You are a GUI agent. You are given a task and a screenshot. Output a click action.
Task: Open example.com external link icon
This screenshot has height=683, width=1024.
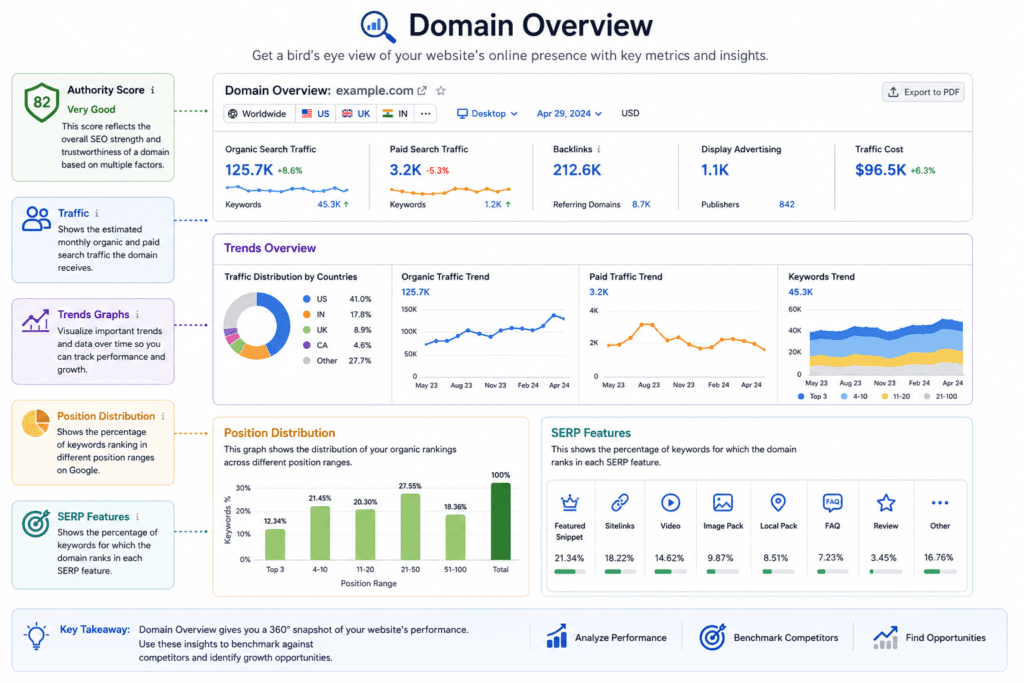point(422,91)
